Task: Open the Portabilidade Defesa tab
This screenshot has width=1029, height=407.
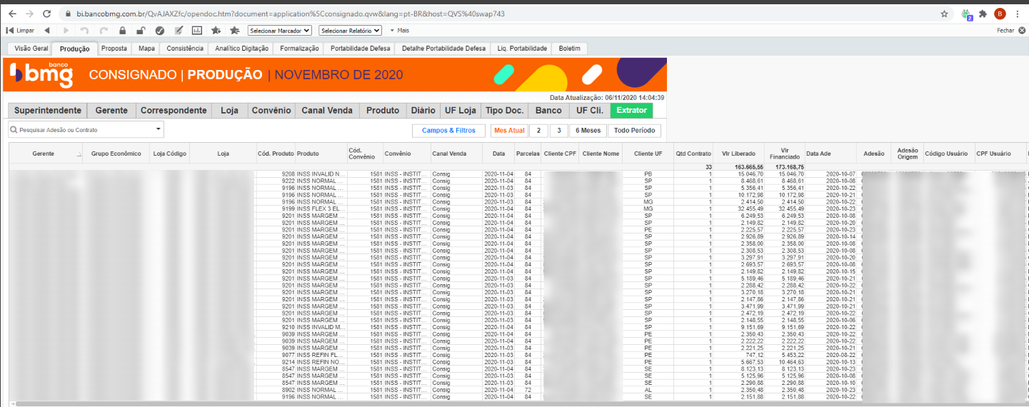Action: click(x=360, y=49)
